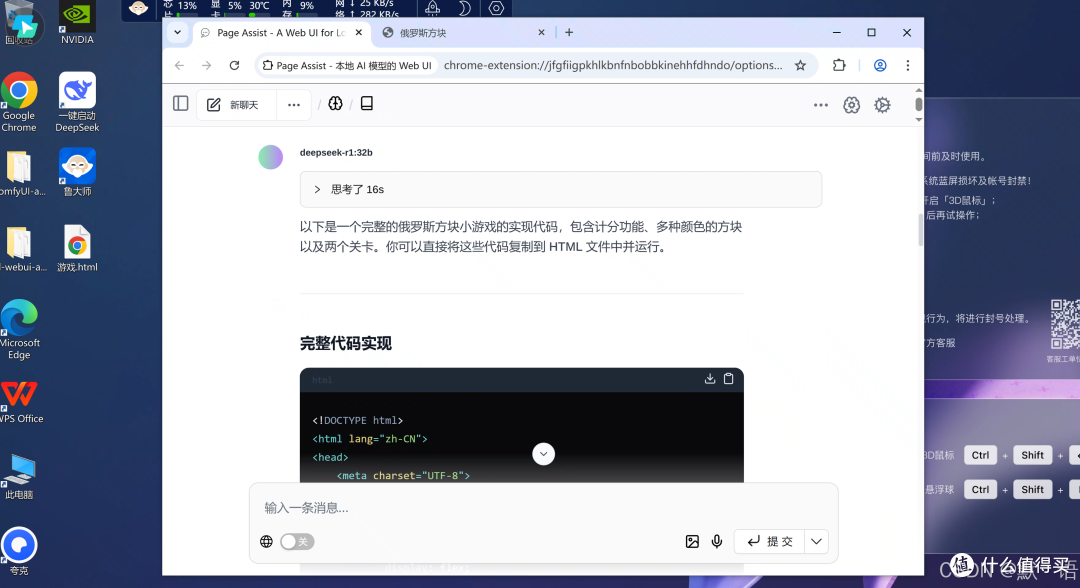Submit the message with 提交 button

tap(770, 542)
